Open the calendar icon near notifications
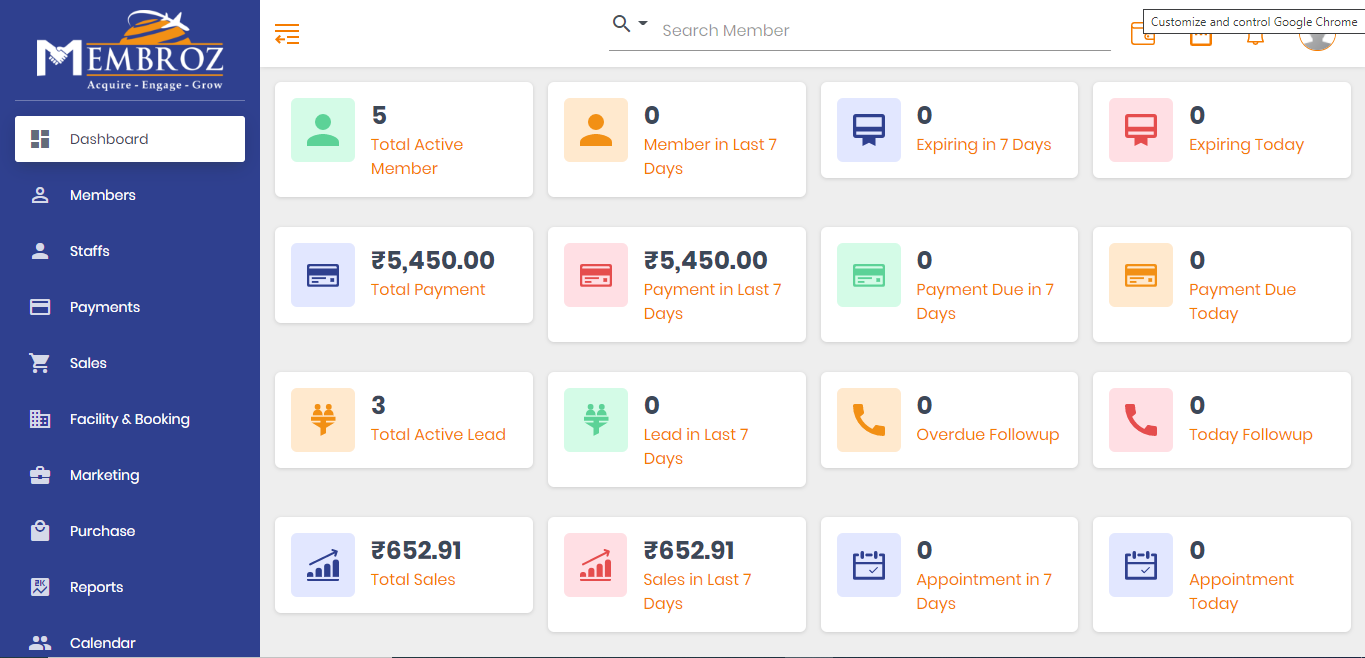1365x658 pixels. (x=1200, y=36)
